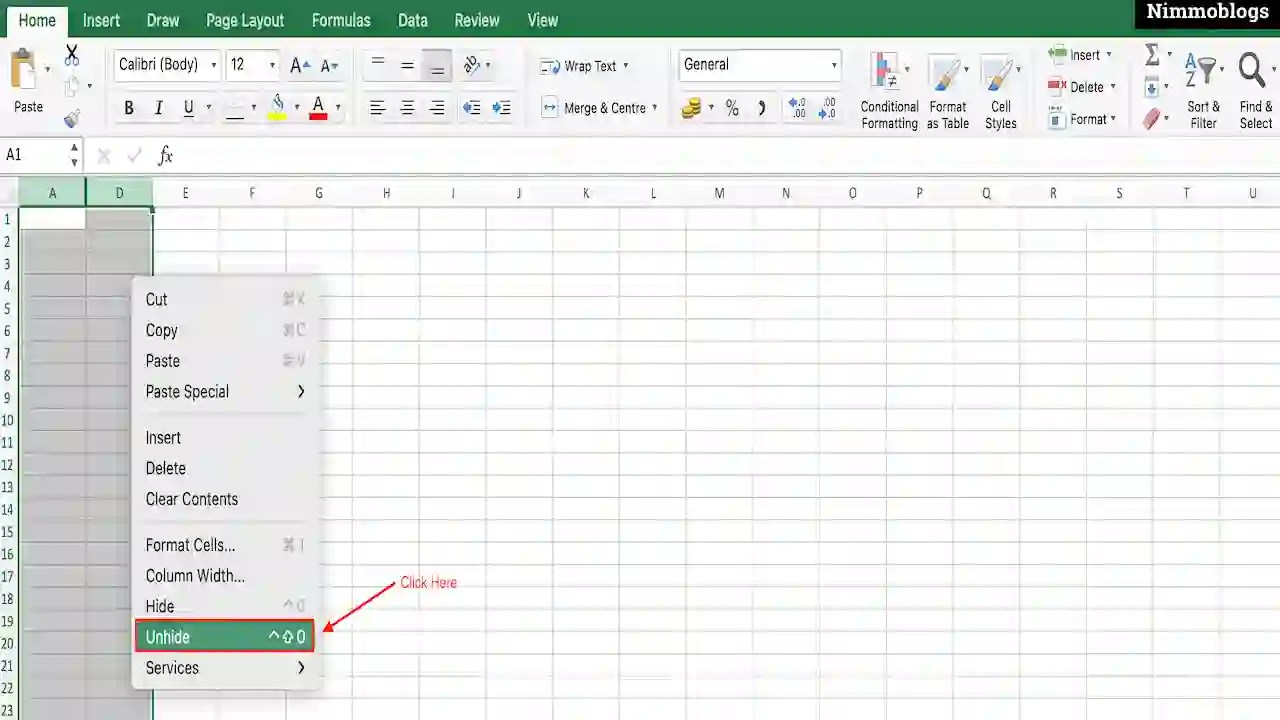Toggle bold formatting
The image size is (1280, 720).
(x=128, y=107)
